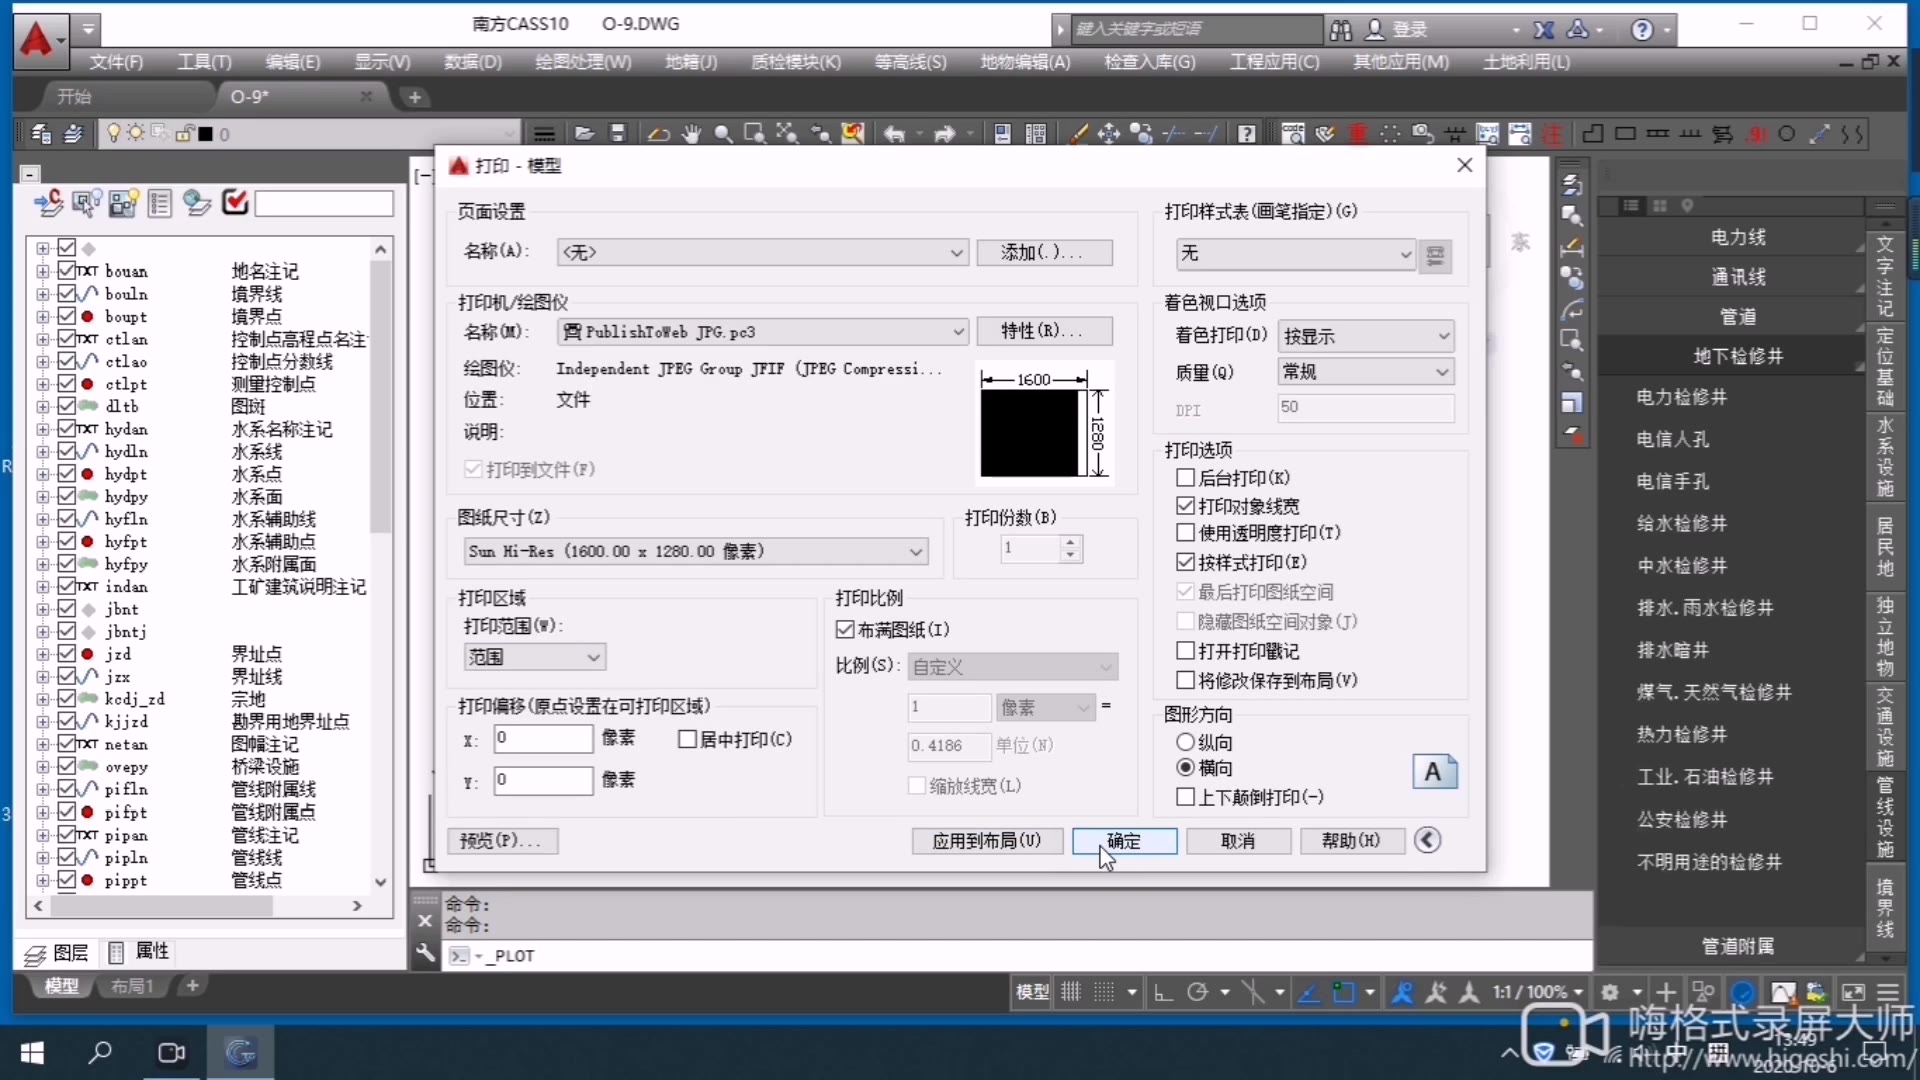The height and width of the screenshot is (1080, 1920).
Task: Open 打印范围 dropdown
Action: pos(535,657)
